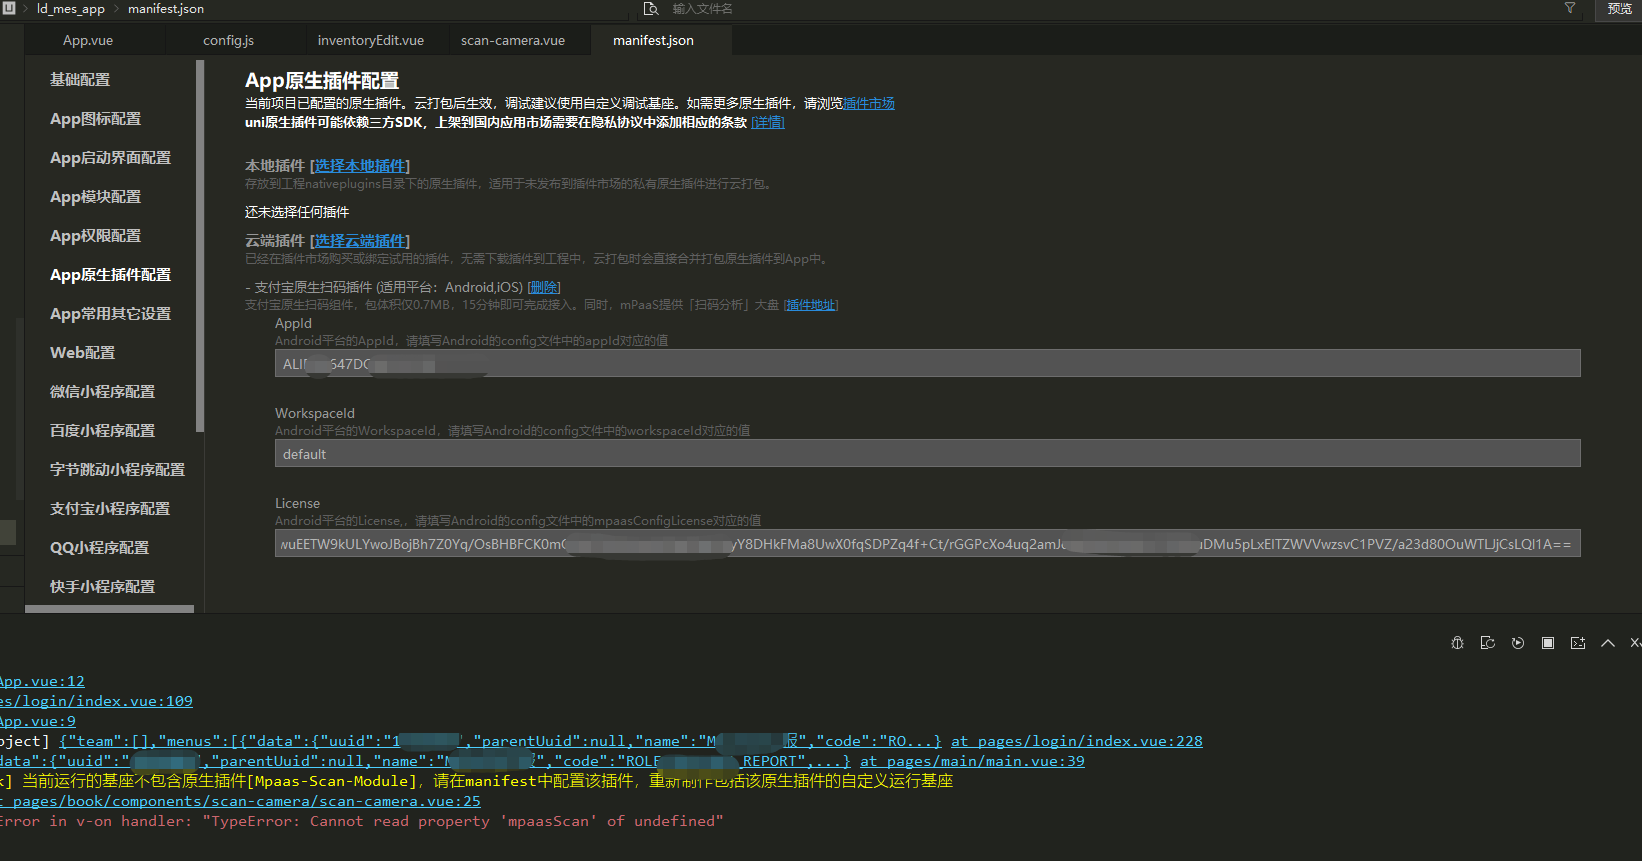Click the re-run play icon in console

1518,643
